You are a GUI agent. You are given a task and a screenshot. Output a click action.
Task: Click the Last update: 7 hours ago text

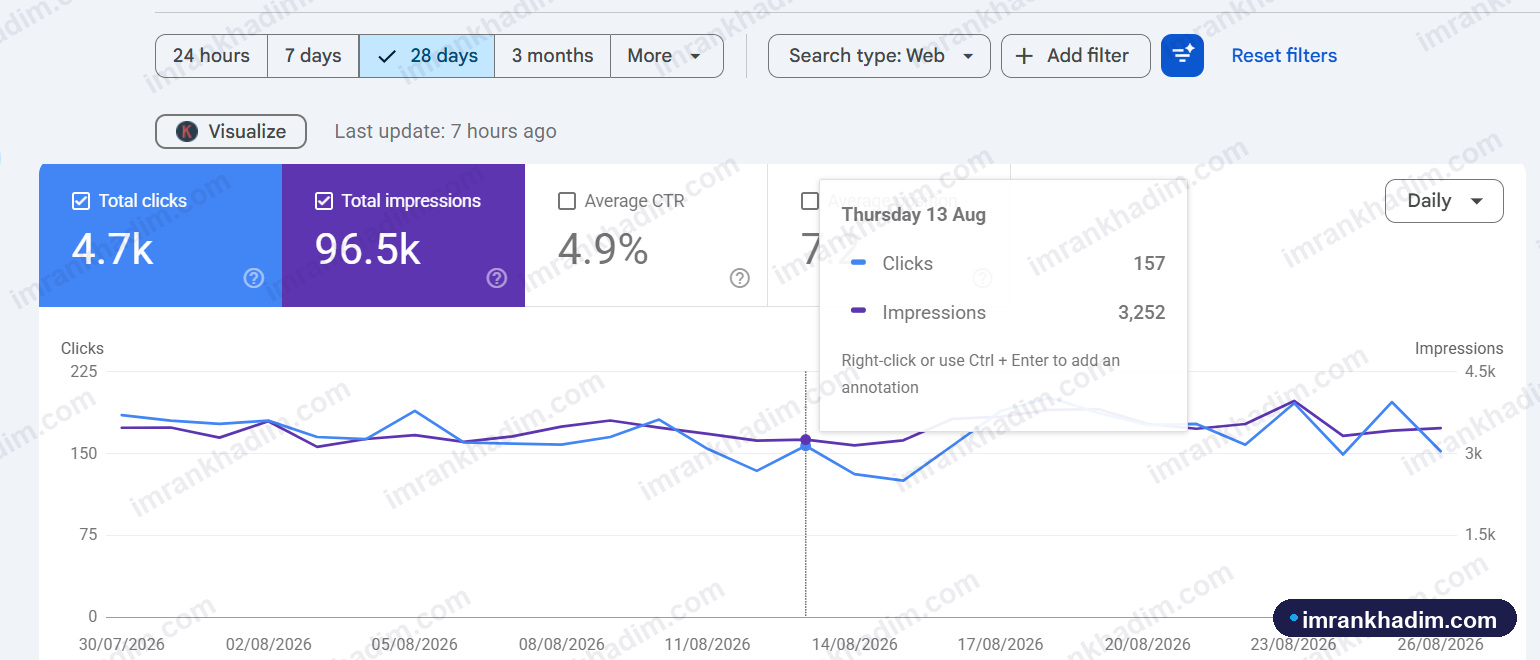[445, 131]
